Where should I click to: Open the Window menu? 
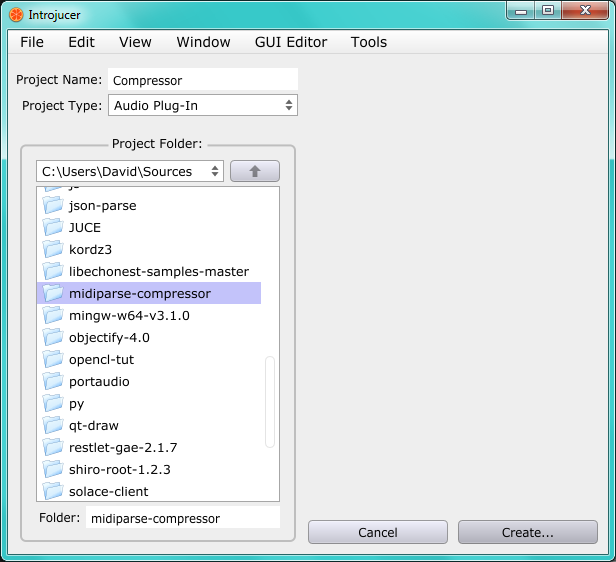point(203,42)
